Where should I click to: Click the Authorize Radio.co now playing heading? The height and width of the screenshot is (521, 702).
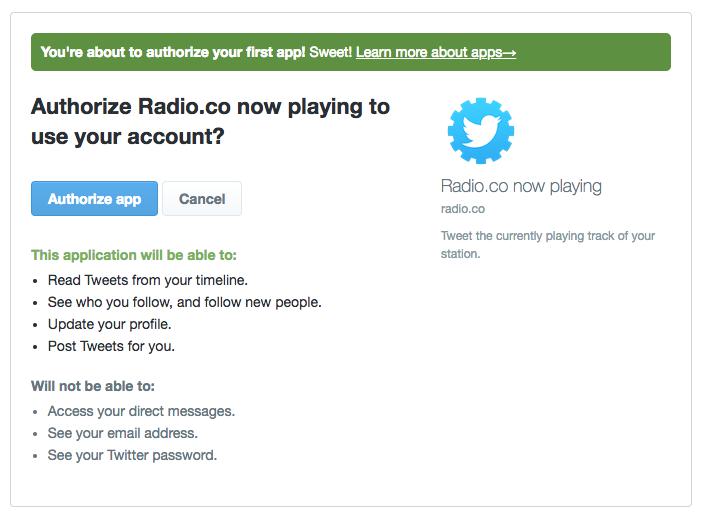tap(210, 107)
